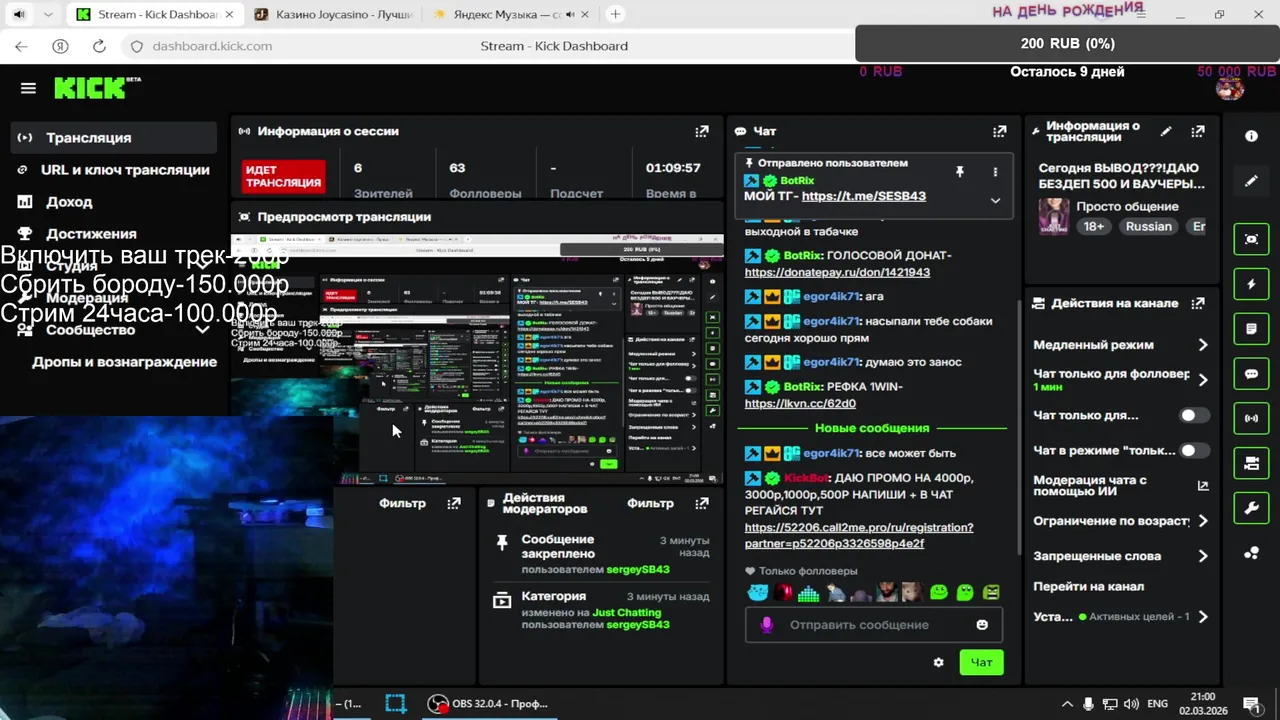1280x720 pixels.
Task: Open the lkvn.cc/62d0 link
Action: pyautogui.click(x=800, y=403)
